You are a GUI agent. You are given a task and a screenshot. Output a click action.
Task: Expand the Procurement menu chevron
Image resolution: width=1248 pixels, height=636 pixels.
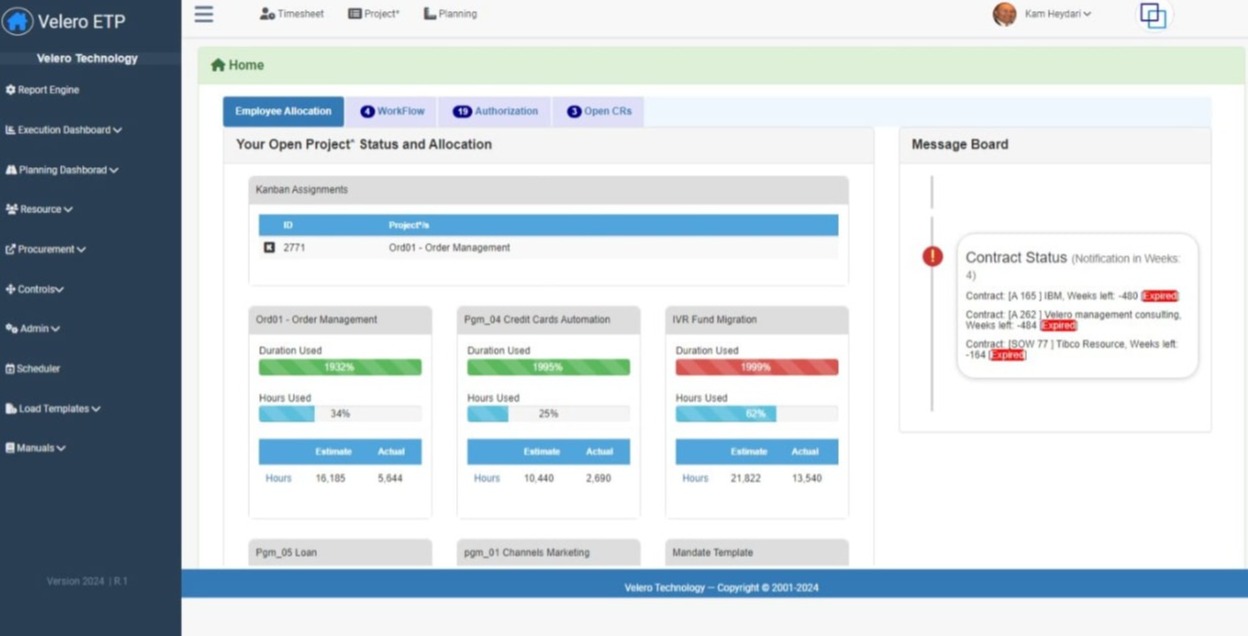click(x=81, y=250)
